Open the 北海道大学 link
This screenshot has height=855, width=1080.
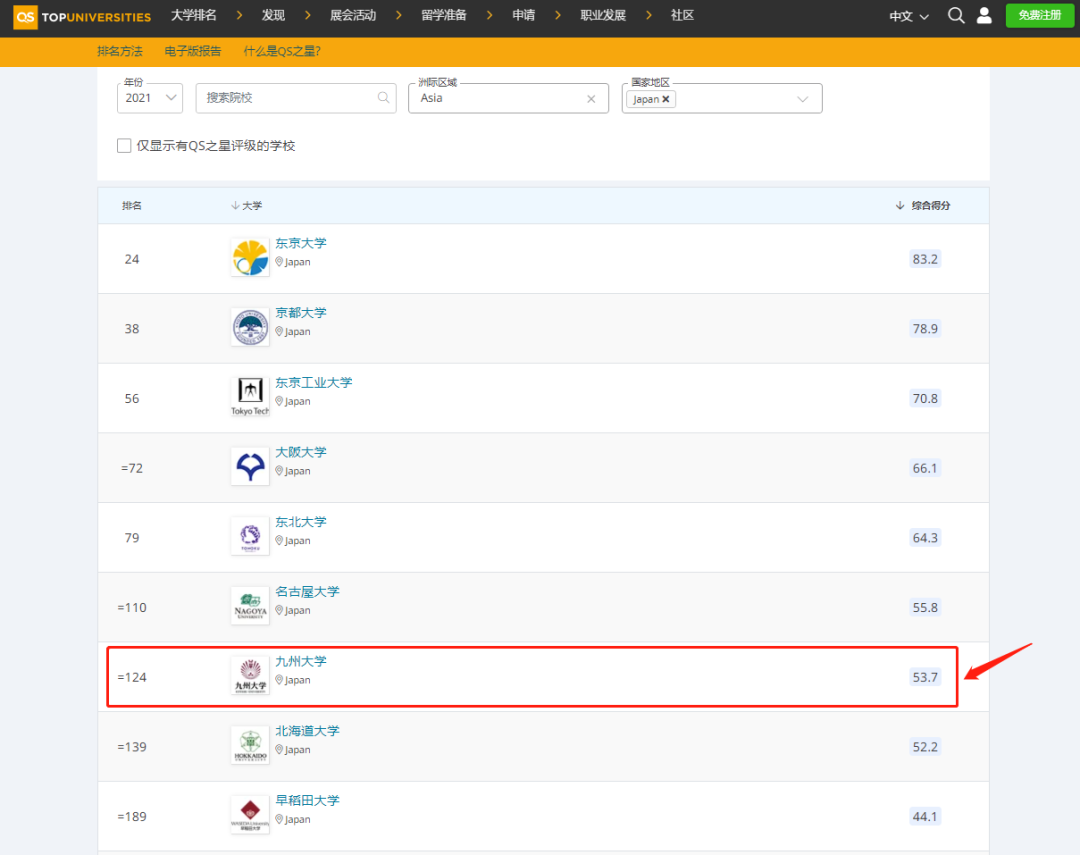[308, 730]
